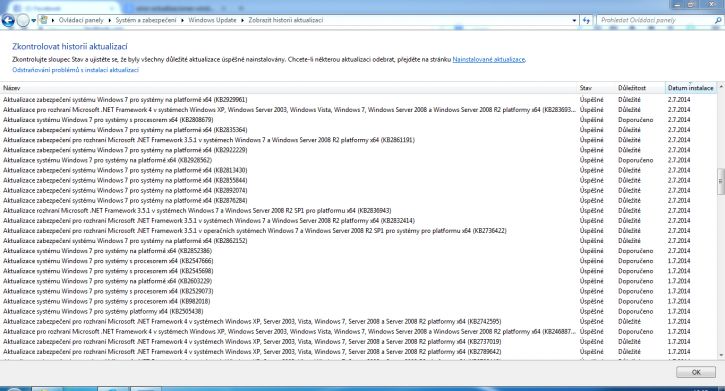Select the .NET Framework update KB2832414
The image size is (725, 391).
click(358, 221)
